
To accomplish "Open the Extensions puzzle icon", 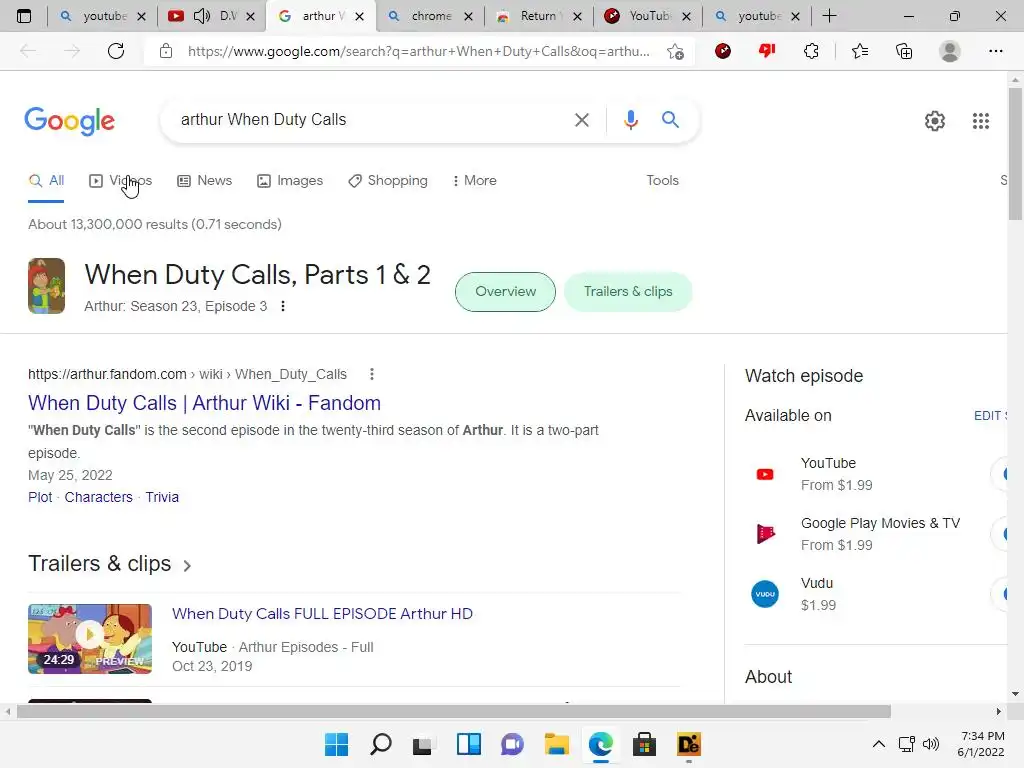I will tap(811, 51).
